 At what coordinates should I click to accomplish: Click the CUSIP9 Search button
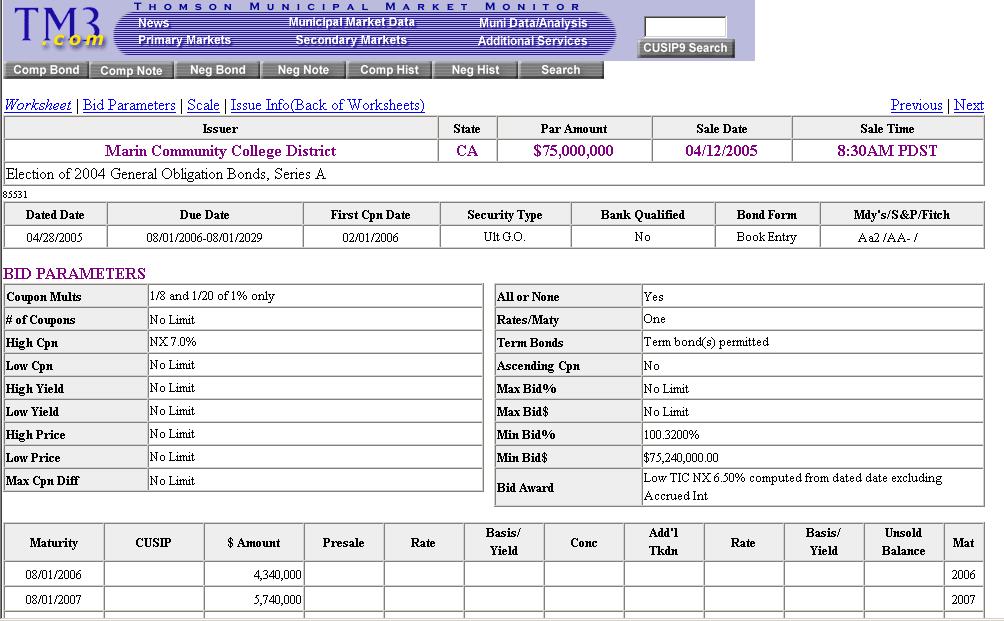tap(685, 48)
